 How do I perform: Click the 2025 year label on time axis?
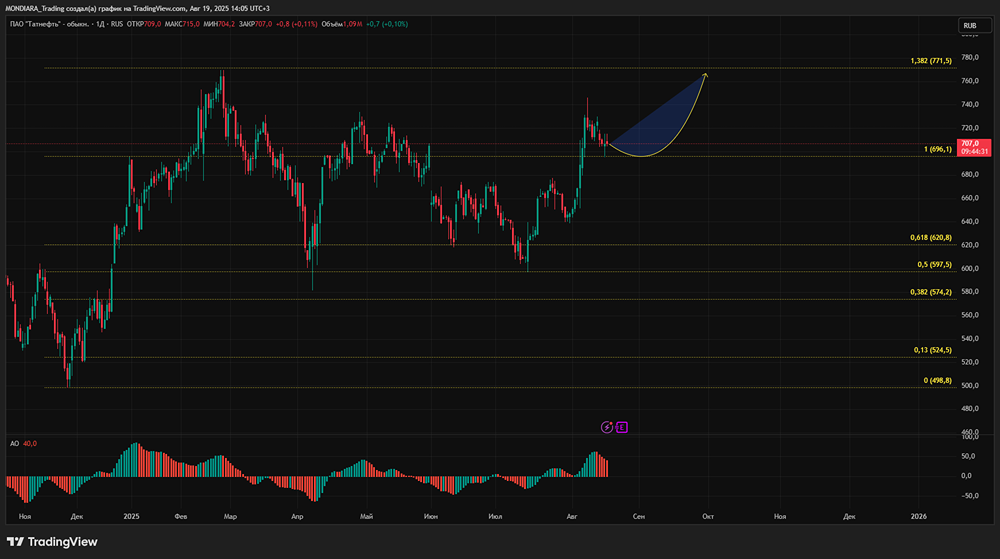pyautogui.click(x=131, y=516)
